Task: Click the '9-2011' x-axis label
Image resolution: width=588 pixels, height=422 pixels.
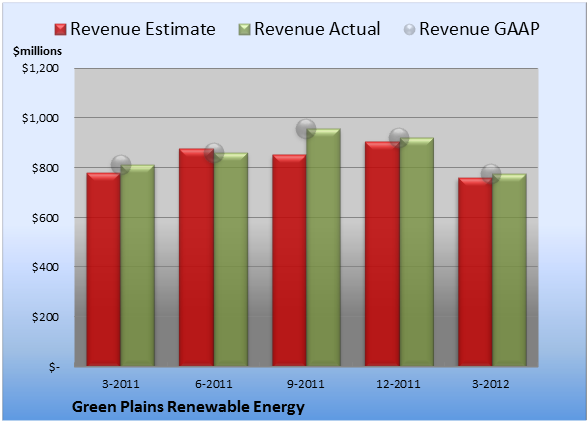Action: [306, 384]
